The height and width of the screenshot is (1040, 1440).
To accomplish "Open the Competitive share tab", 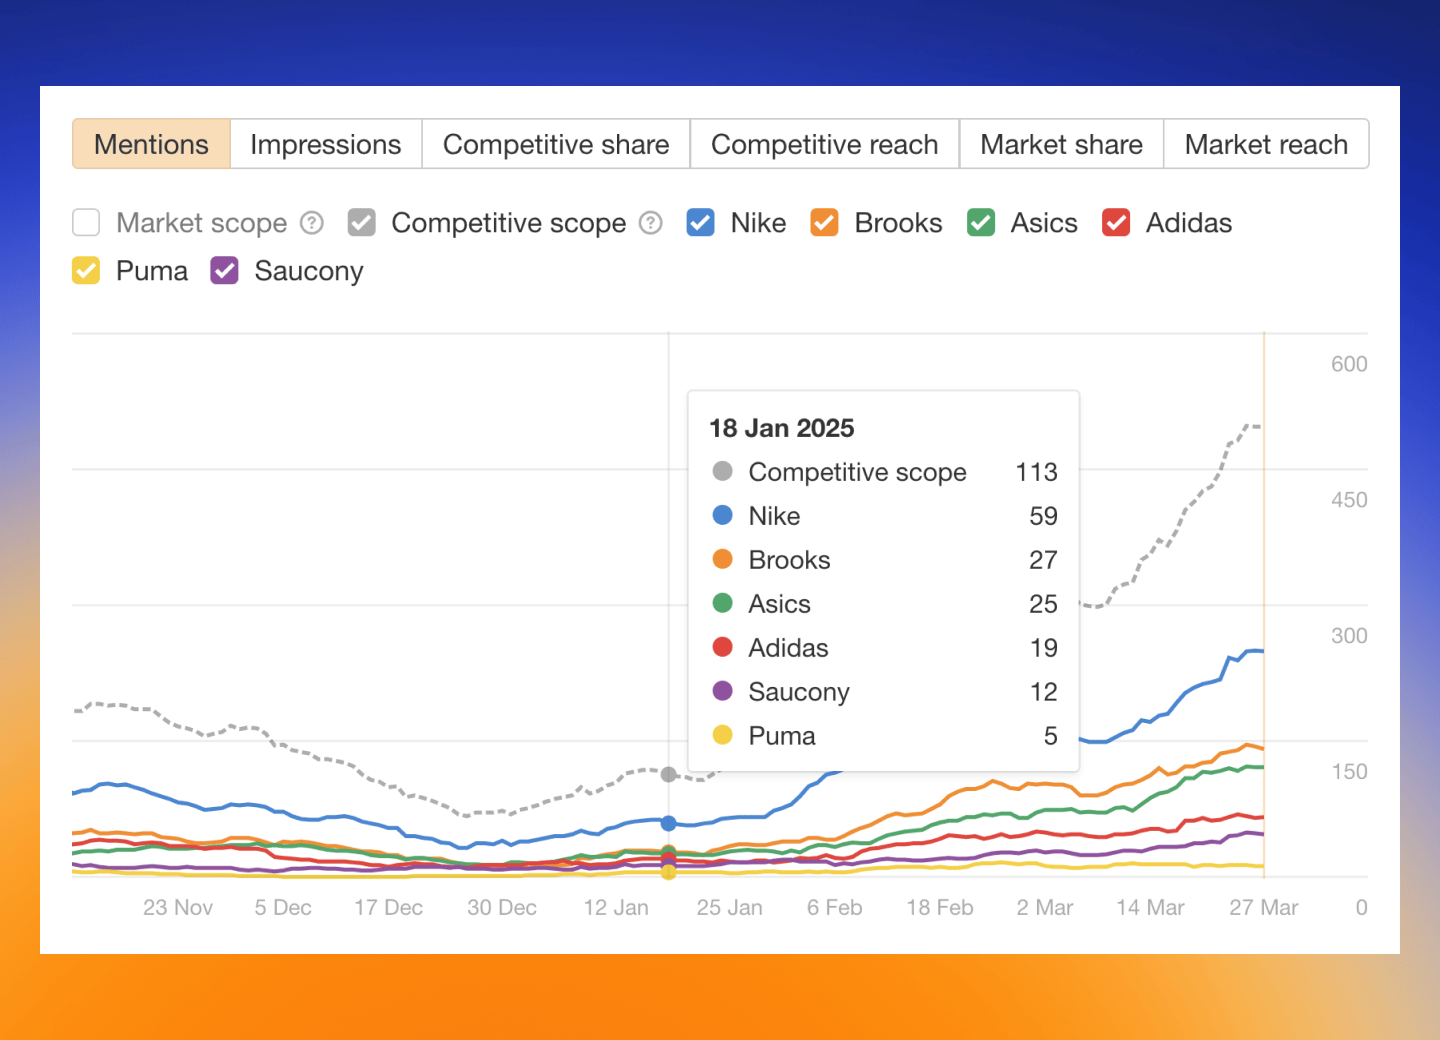I will [x=556, y=144].
